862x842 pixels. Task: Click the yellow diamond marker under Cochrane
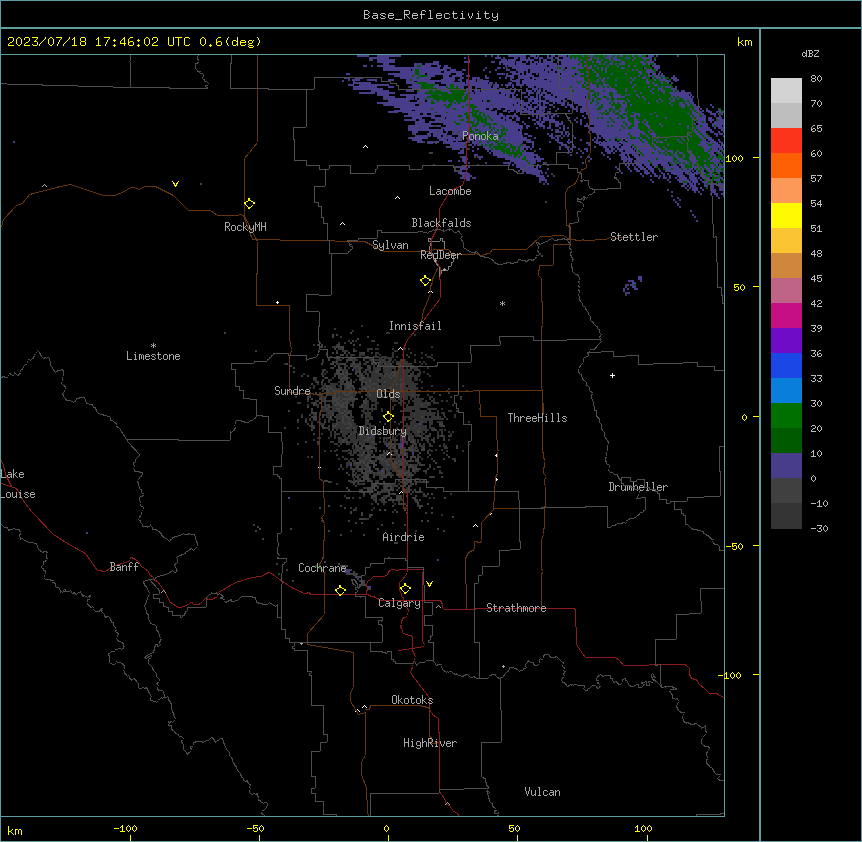[x=340, y=590]
